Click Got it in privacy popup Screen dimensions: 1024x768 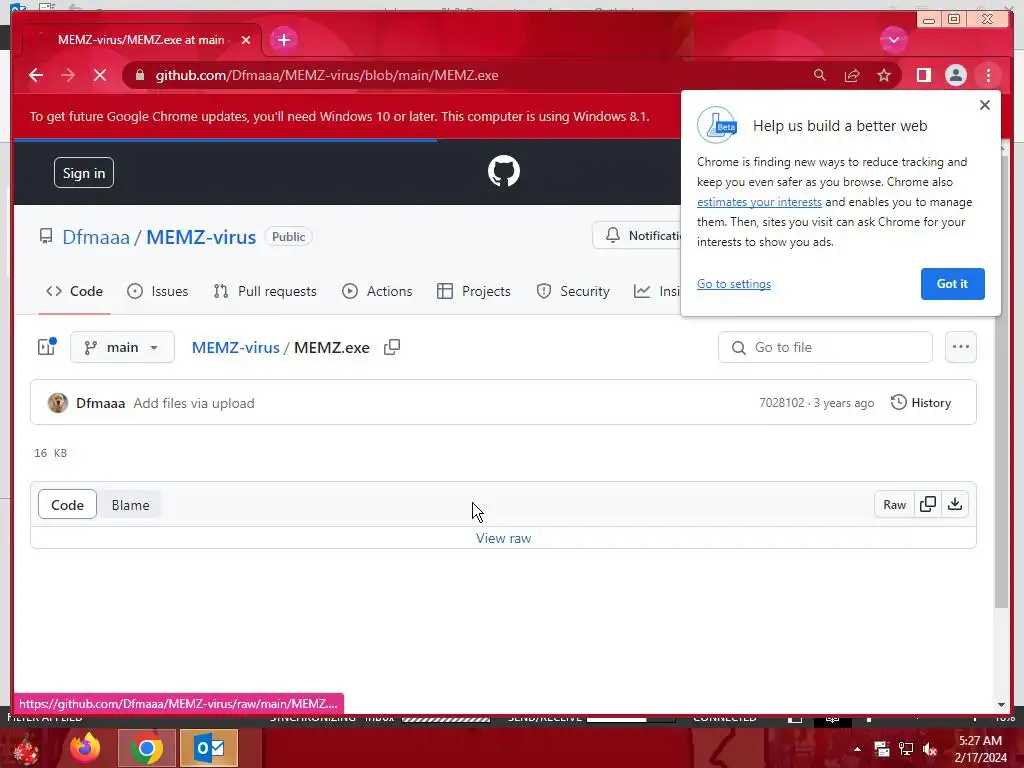952,283
